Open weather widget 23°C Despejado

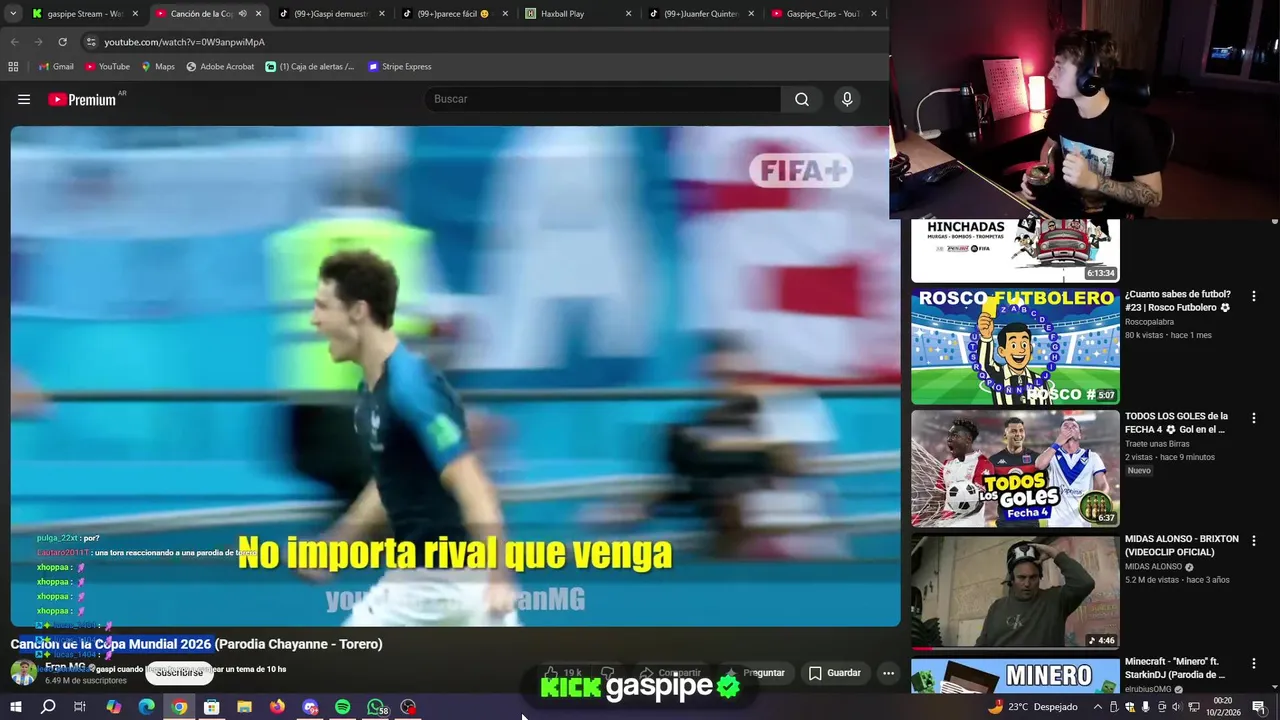(1033, 707)
